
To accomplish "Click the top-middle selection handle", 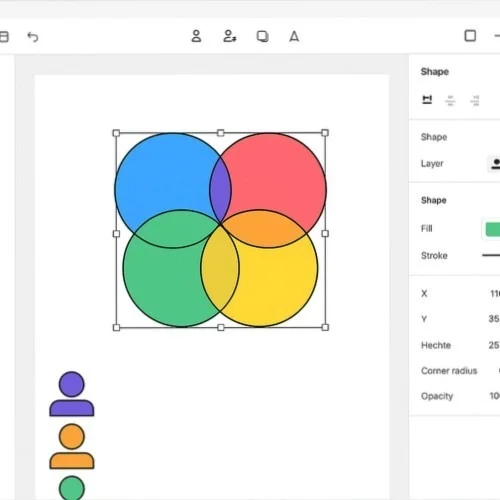I will [x=221, y=133].
